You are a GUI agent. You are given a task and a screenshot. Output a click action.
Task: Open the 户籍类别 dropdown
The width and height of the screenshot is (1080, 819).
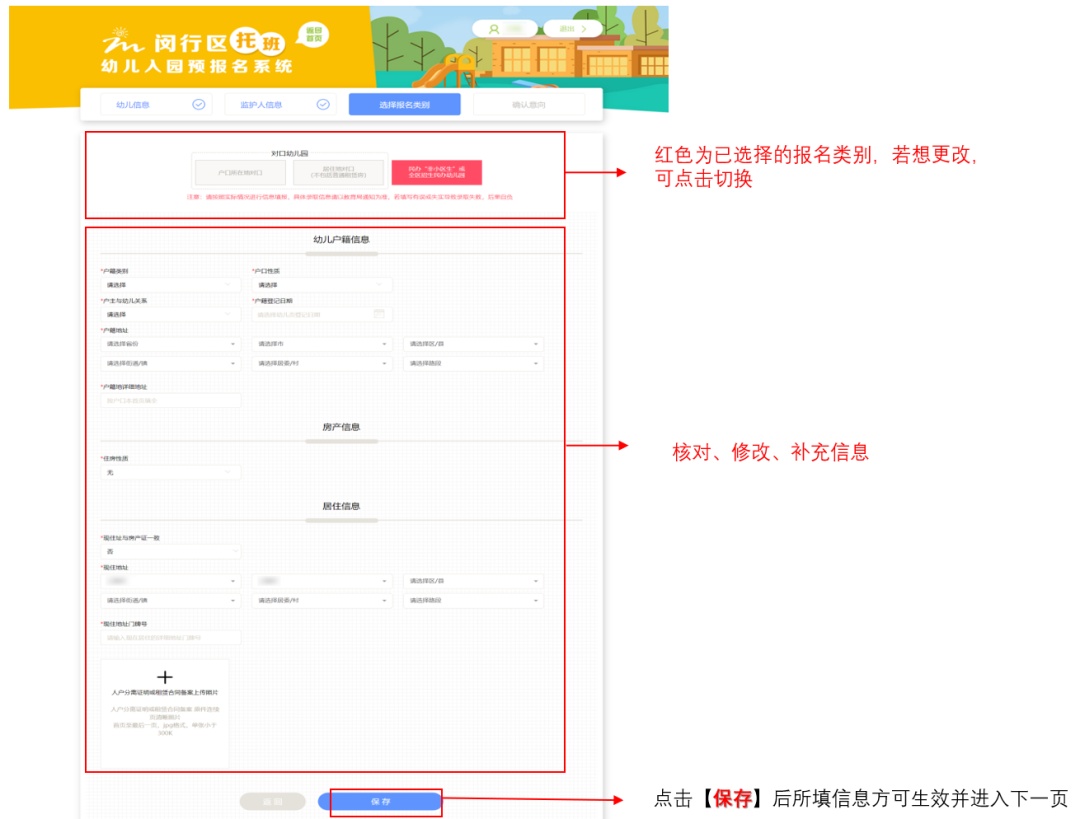[170, 285]
